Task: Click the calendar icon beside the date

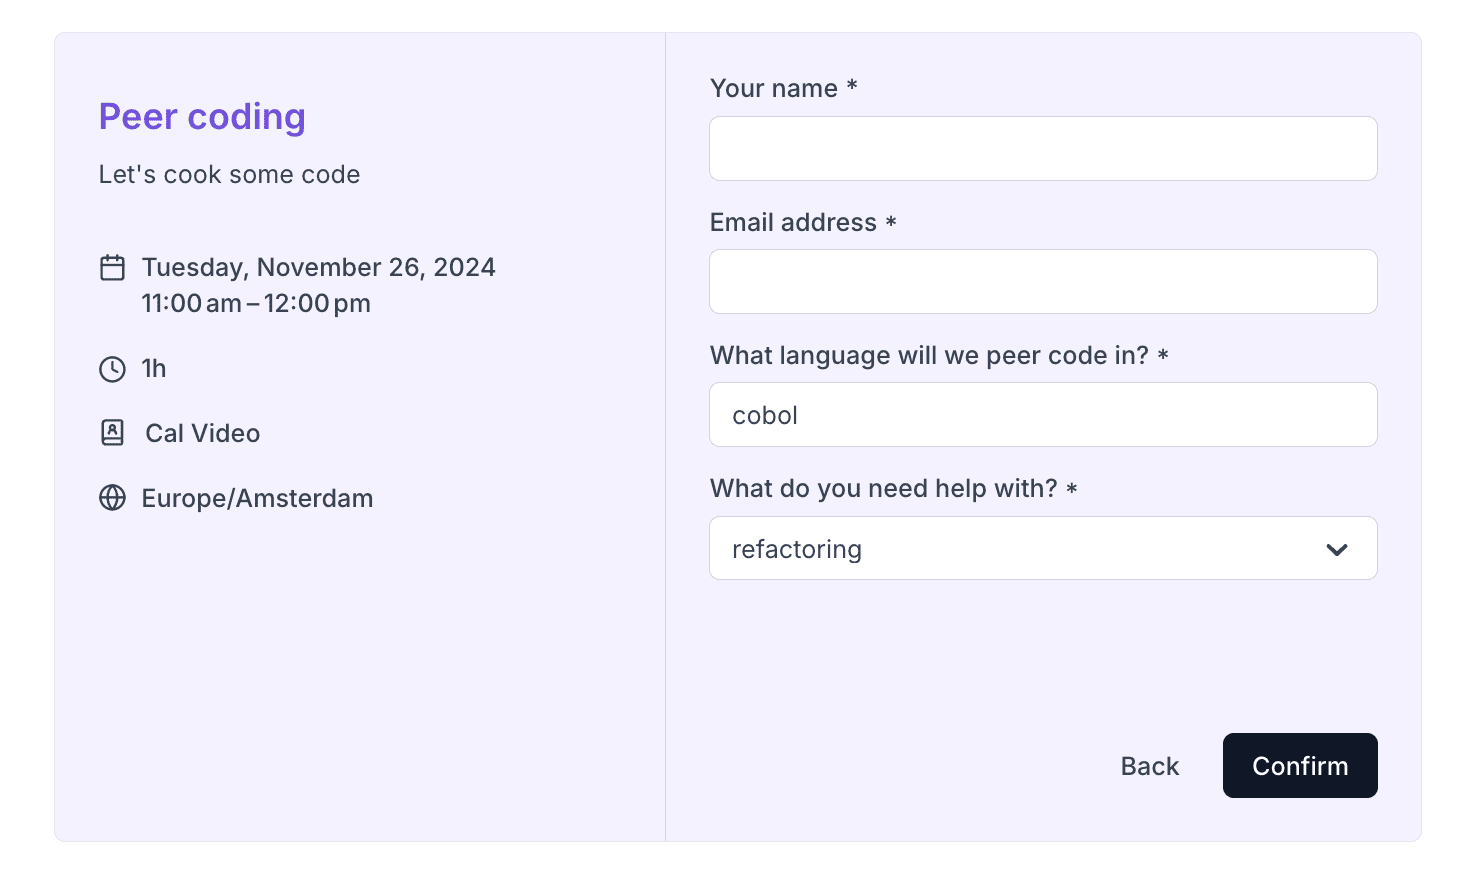Action: [x=113, y=268]
